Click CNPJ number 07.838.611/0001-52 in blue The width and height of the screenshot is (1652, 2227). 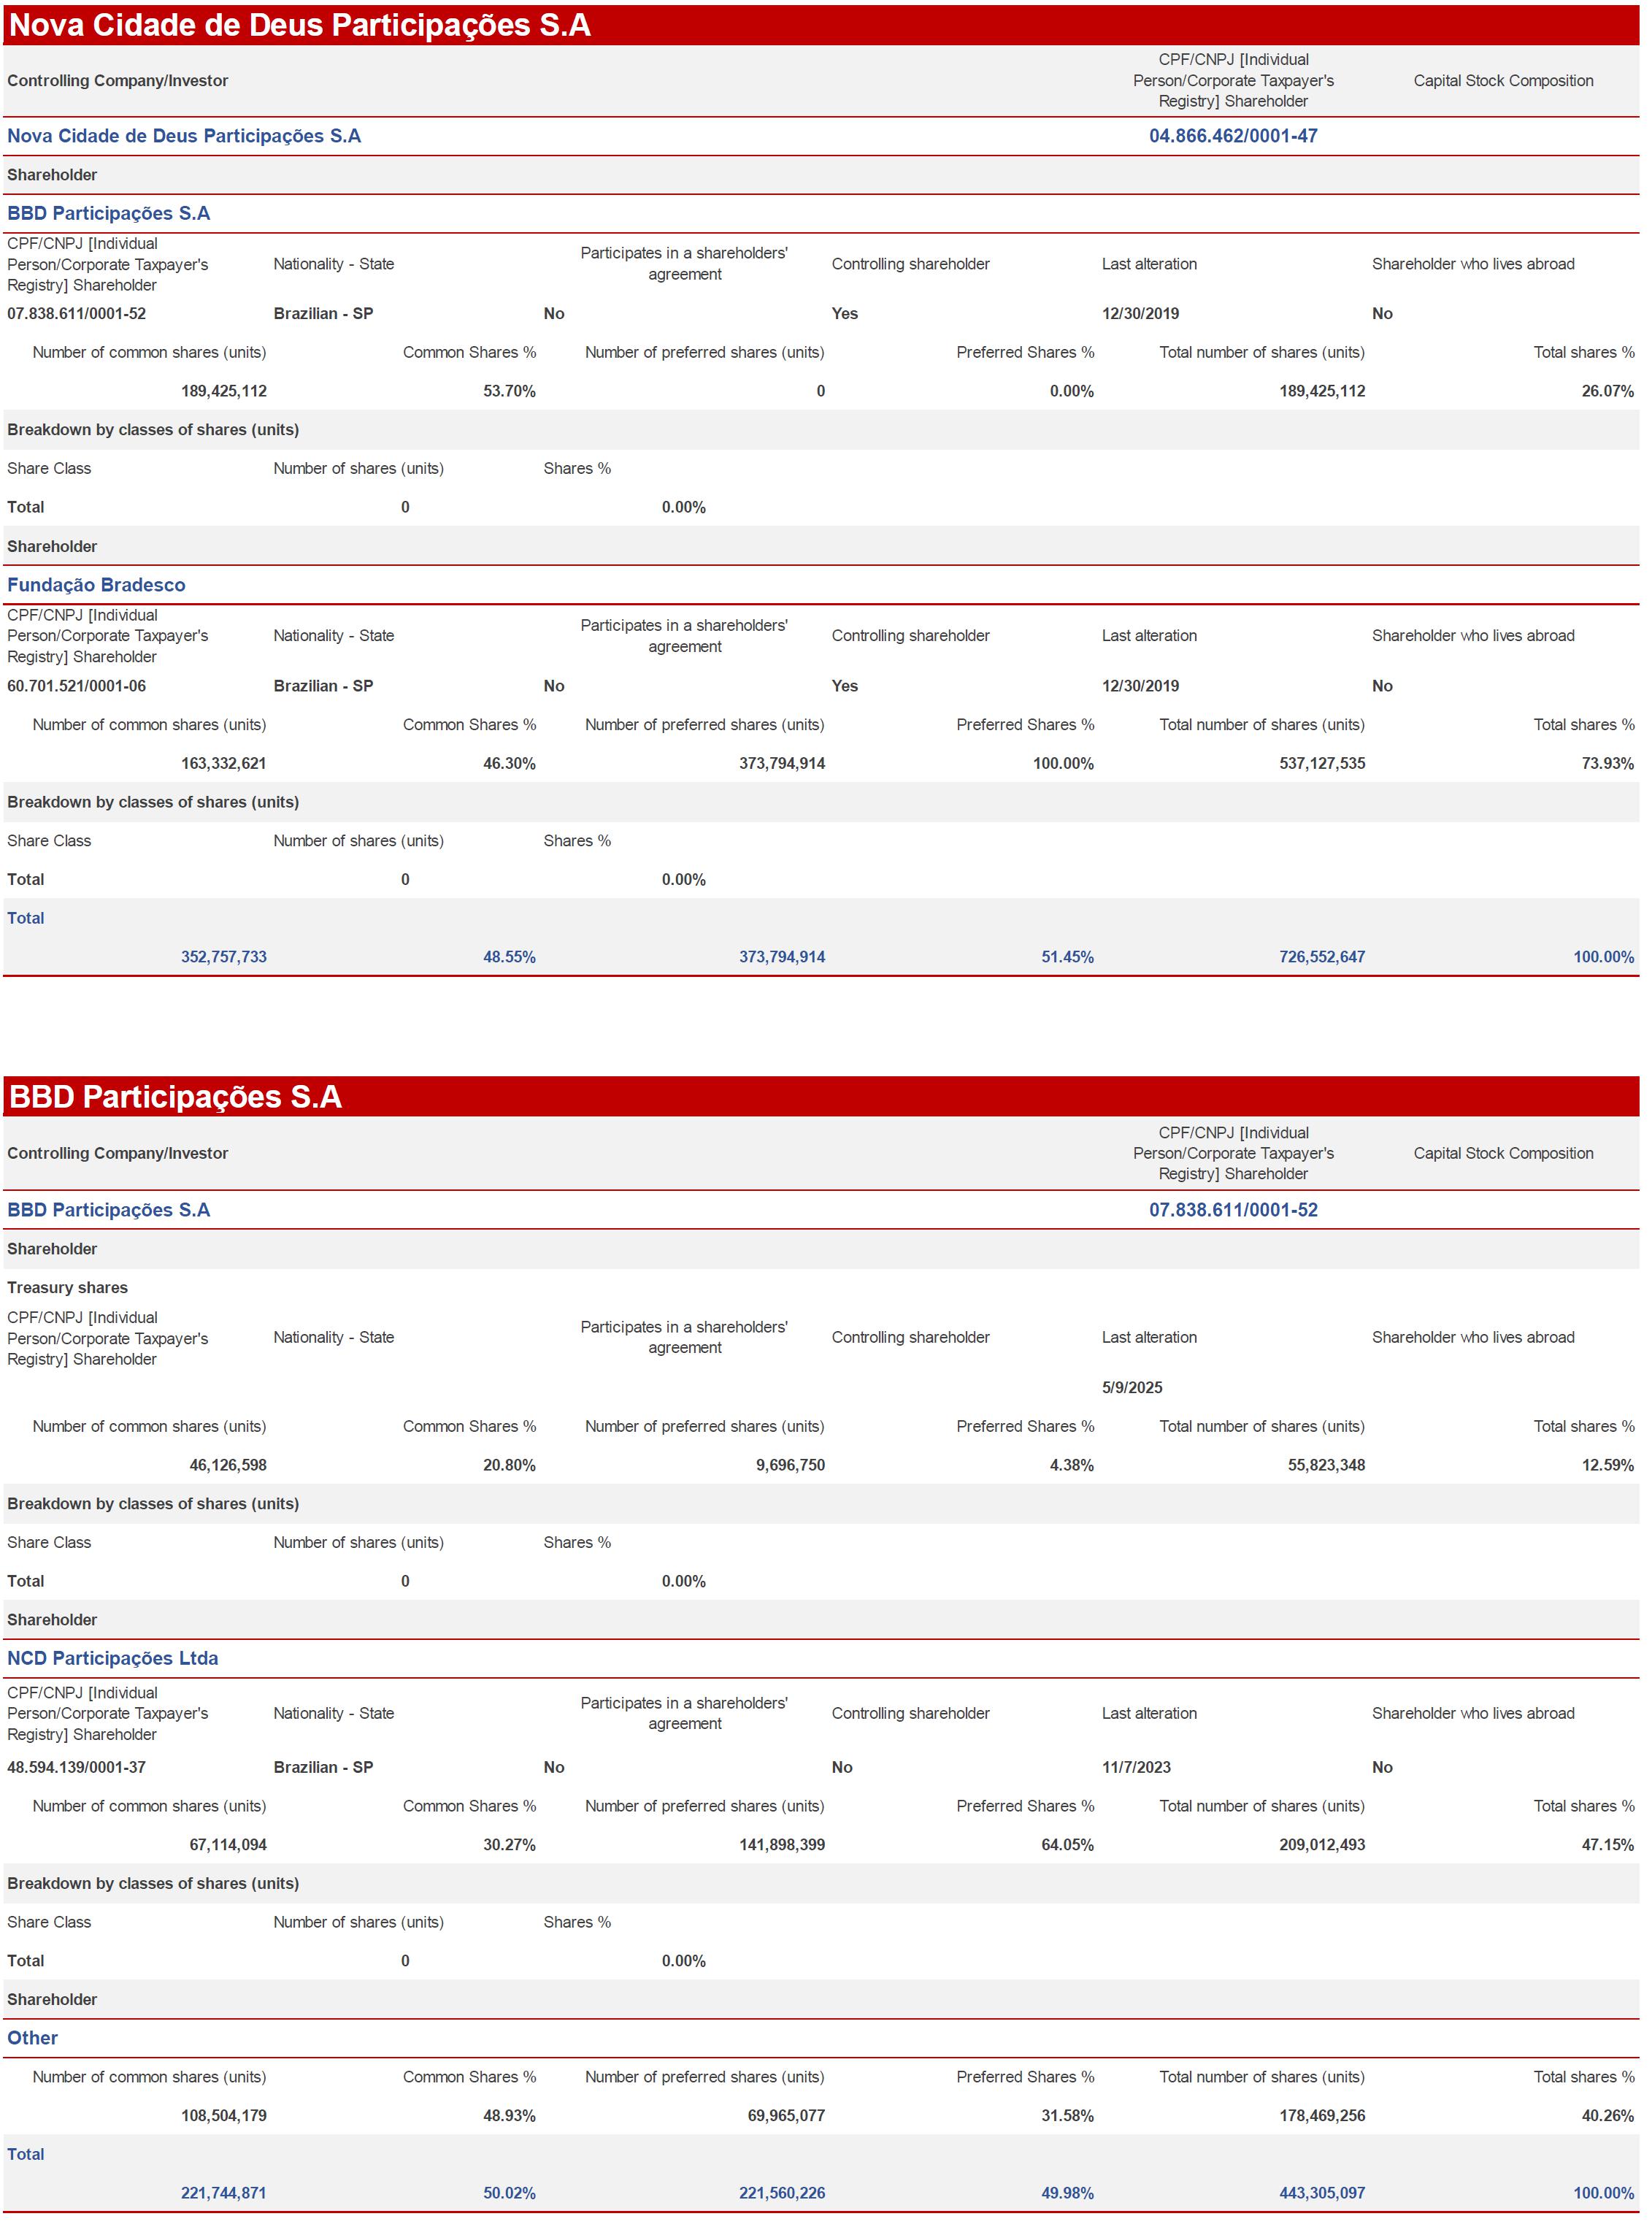[1232, 1210]
